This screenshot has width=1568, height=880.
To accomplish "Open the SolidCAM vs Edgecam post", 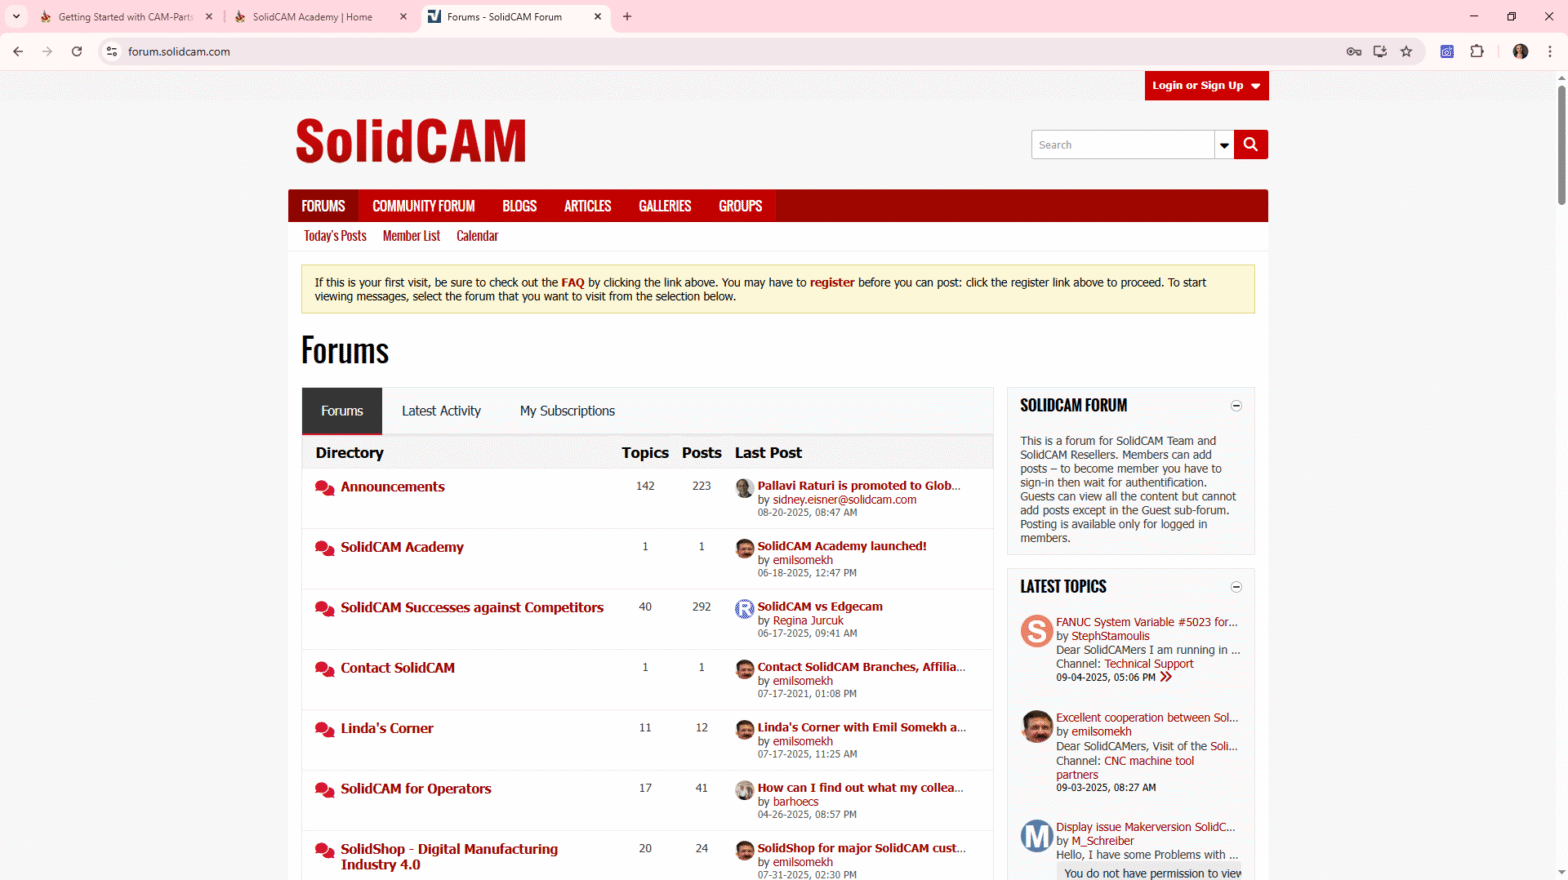I will pyautogui.click(x=819, y=607).
